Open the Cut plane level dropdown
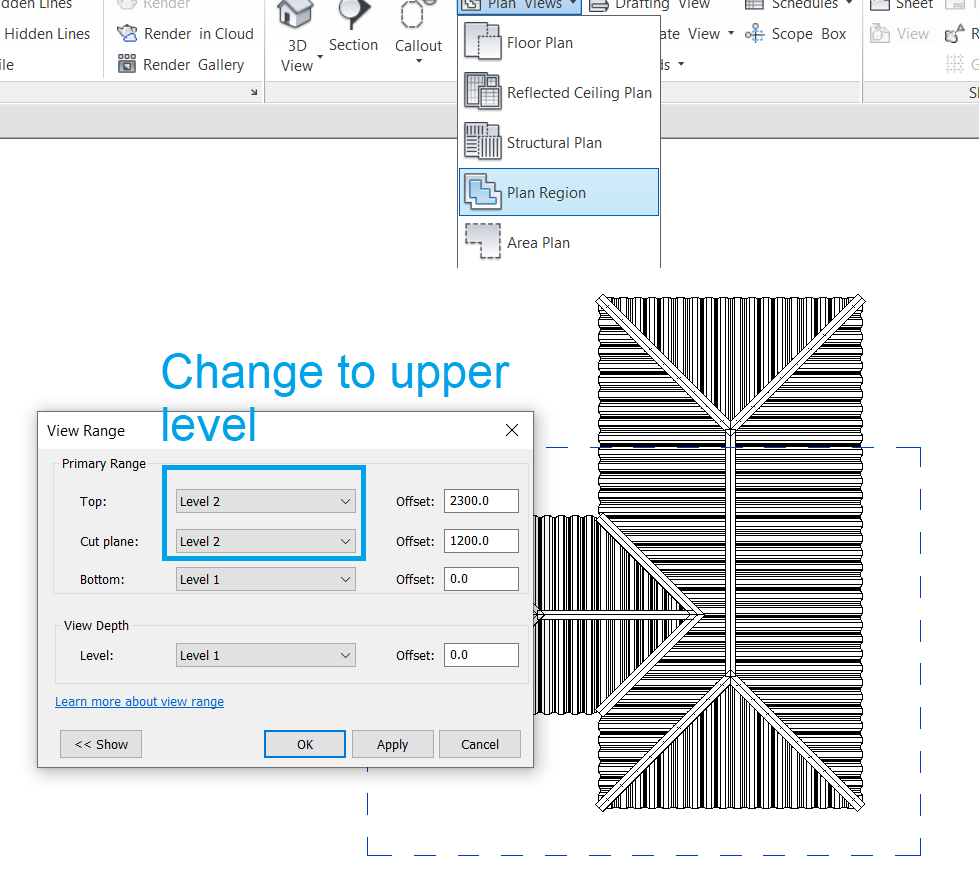Screen dimensions: 979x891 tap(344, 541)
